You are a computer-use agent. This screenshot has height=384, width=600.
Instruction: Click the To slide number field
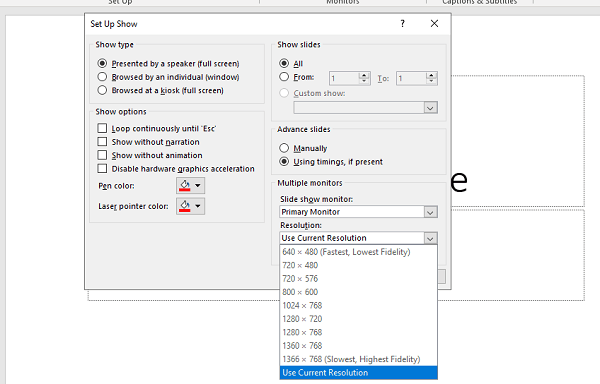click(x=411, y=78)
